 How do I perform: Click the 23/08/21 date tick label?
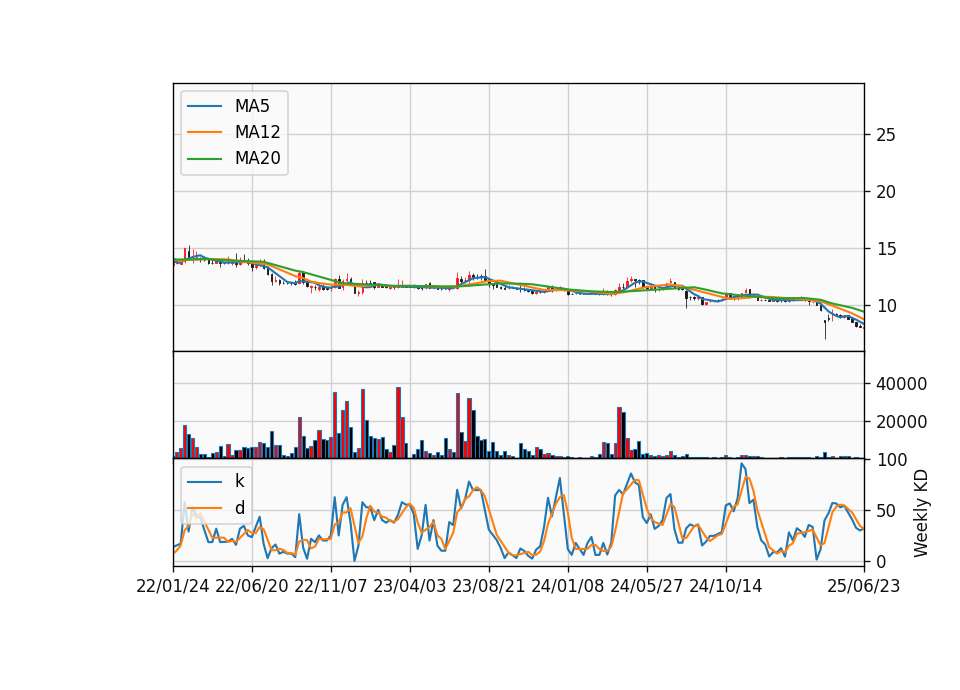click(x=489, y=586)
